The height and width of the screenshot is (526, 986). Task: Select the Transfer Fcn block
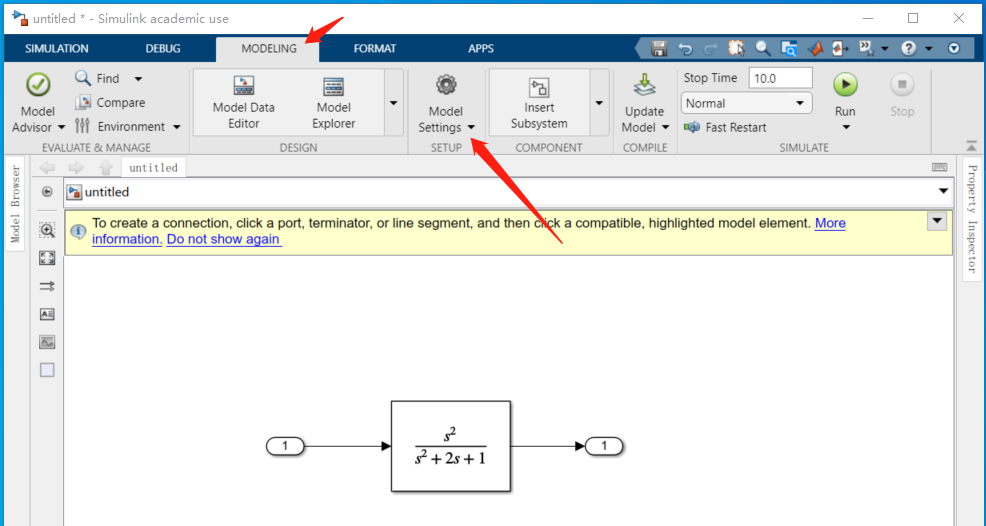[x=451, y=446]
